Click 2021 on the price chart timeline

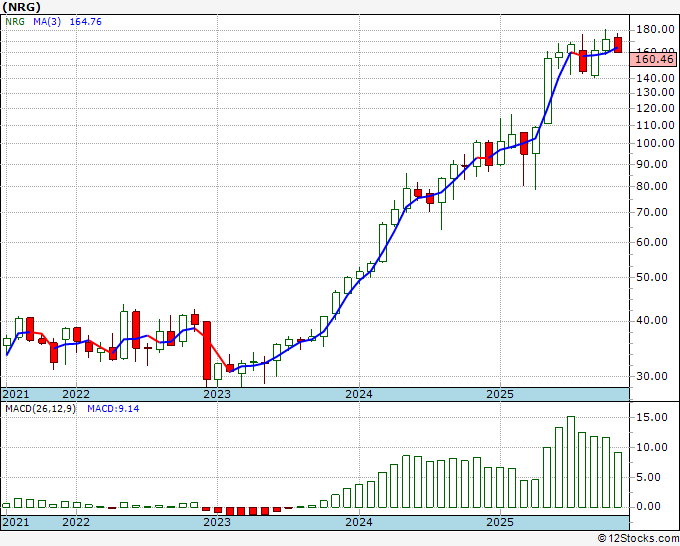pos(16,395)
